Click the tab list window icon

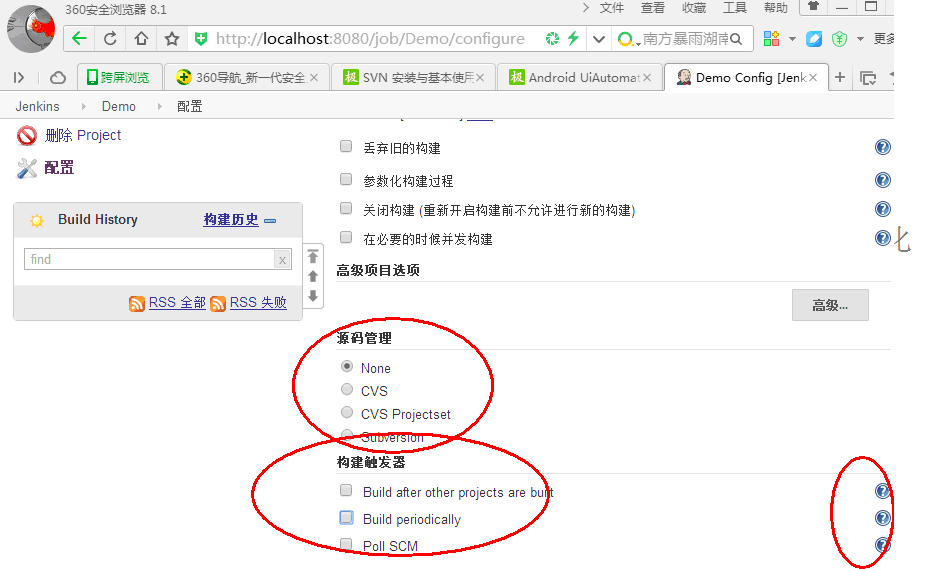[868, 78]
